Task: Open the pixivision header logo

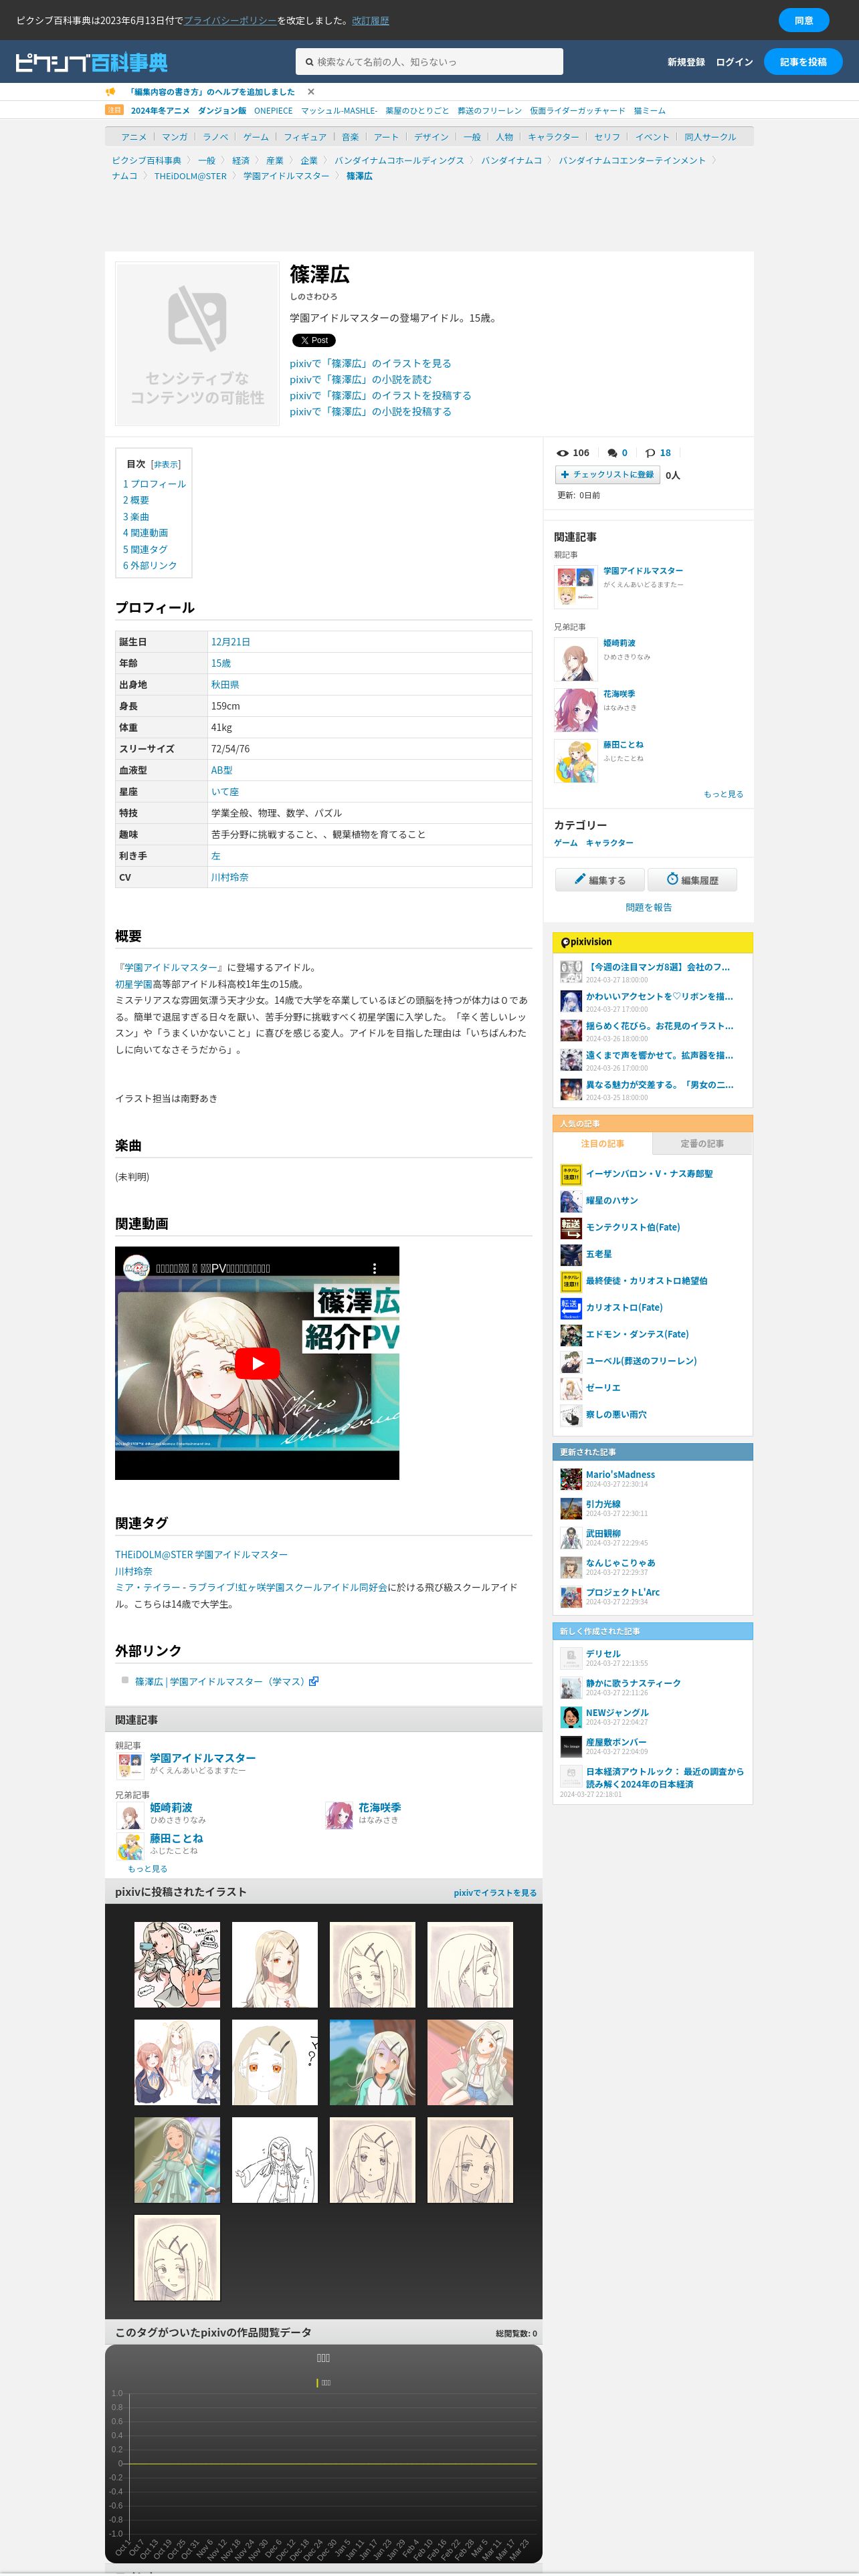Action: click(586, 942)
